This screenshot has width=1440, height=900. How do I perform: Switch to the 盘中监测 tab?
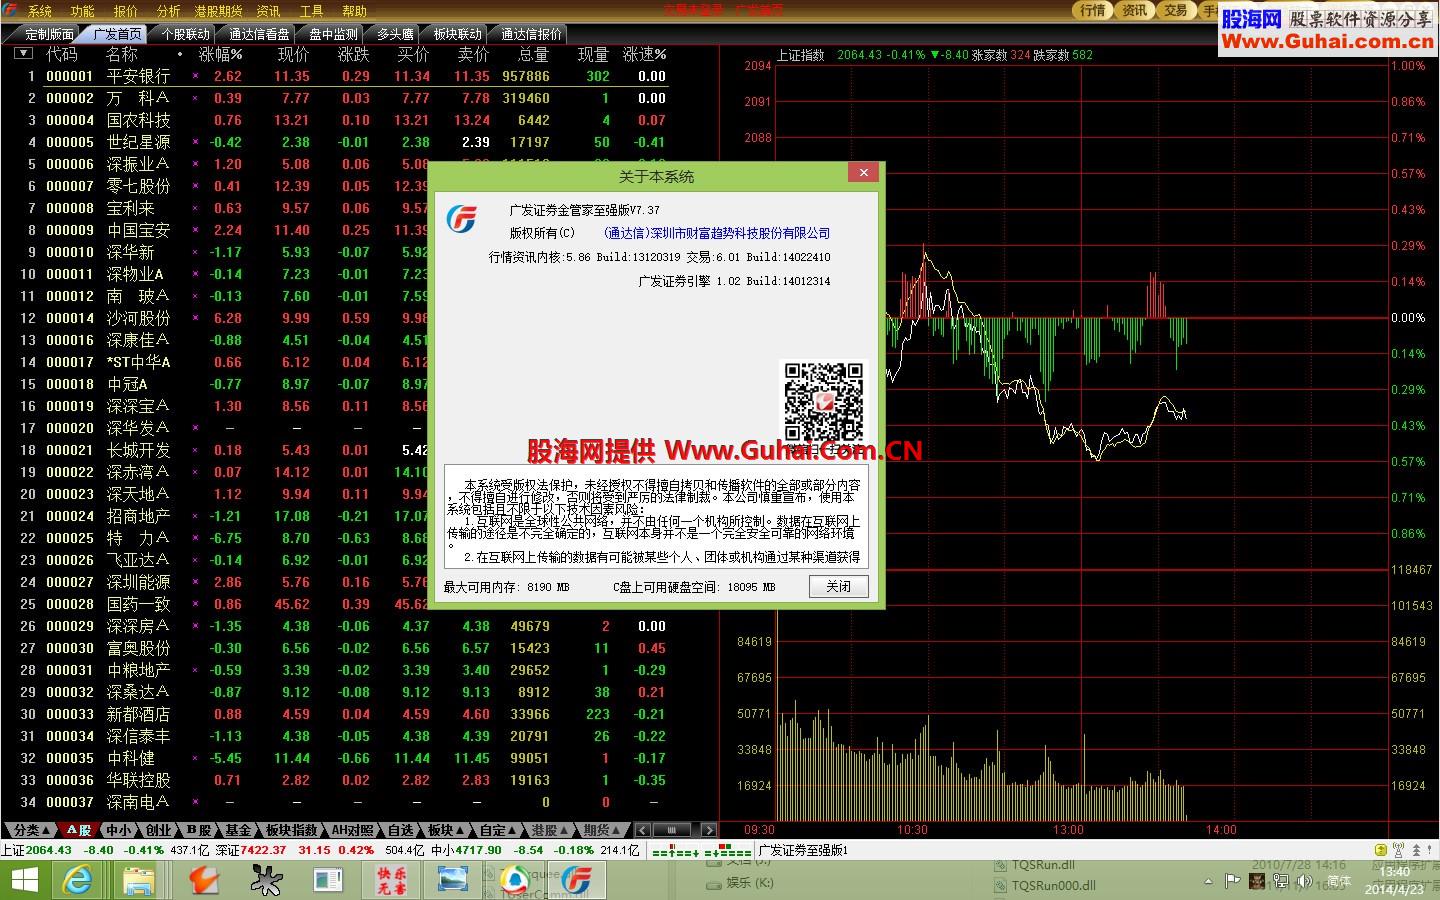point(332,32)
